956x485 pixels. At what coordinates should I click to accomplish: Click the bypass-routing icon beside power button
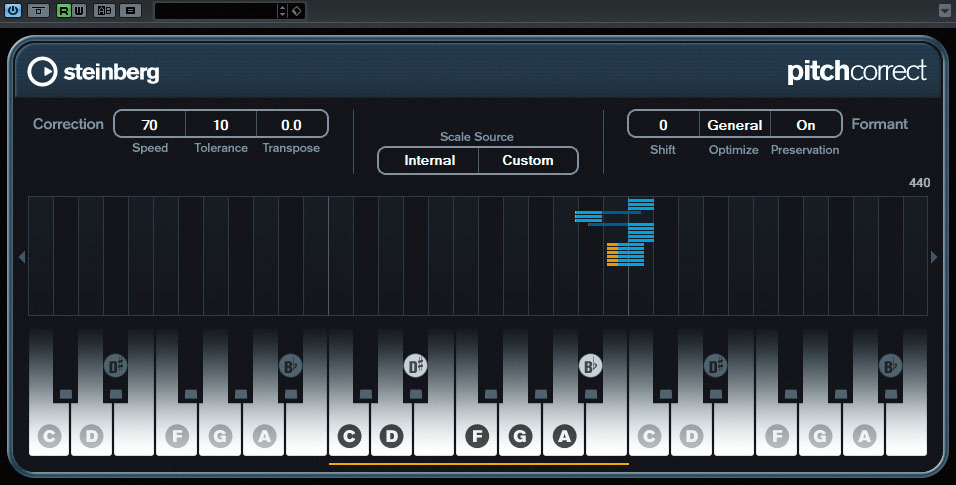[x=38, y=10]
